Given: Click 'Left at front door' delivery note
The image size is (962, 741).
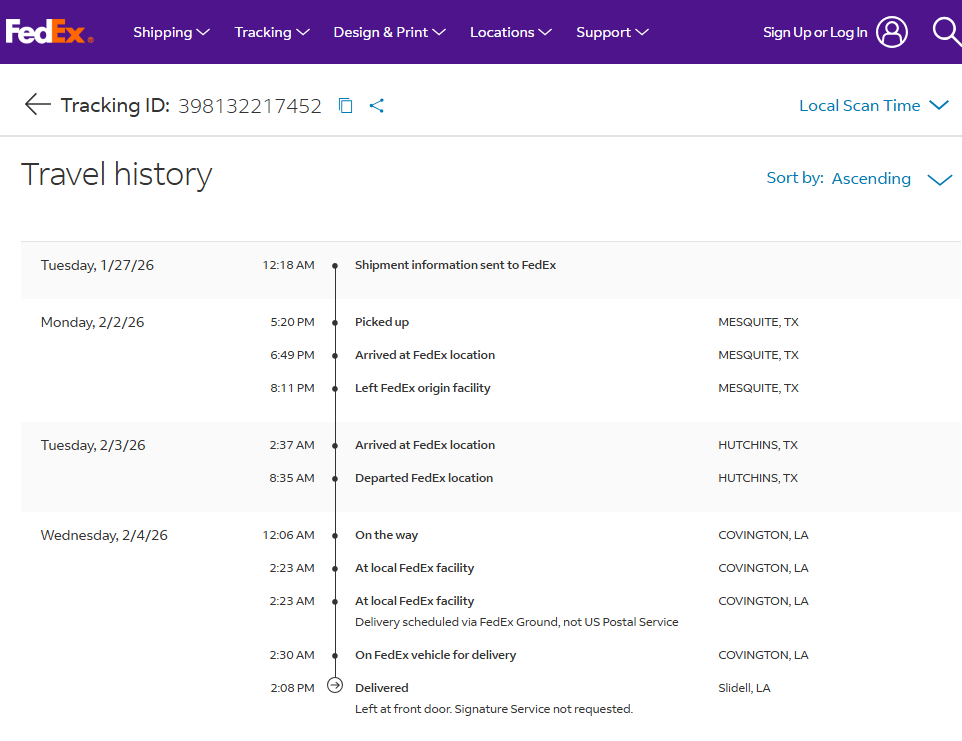Looking at the screenshot, I should [x=494, y=709].
